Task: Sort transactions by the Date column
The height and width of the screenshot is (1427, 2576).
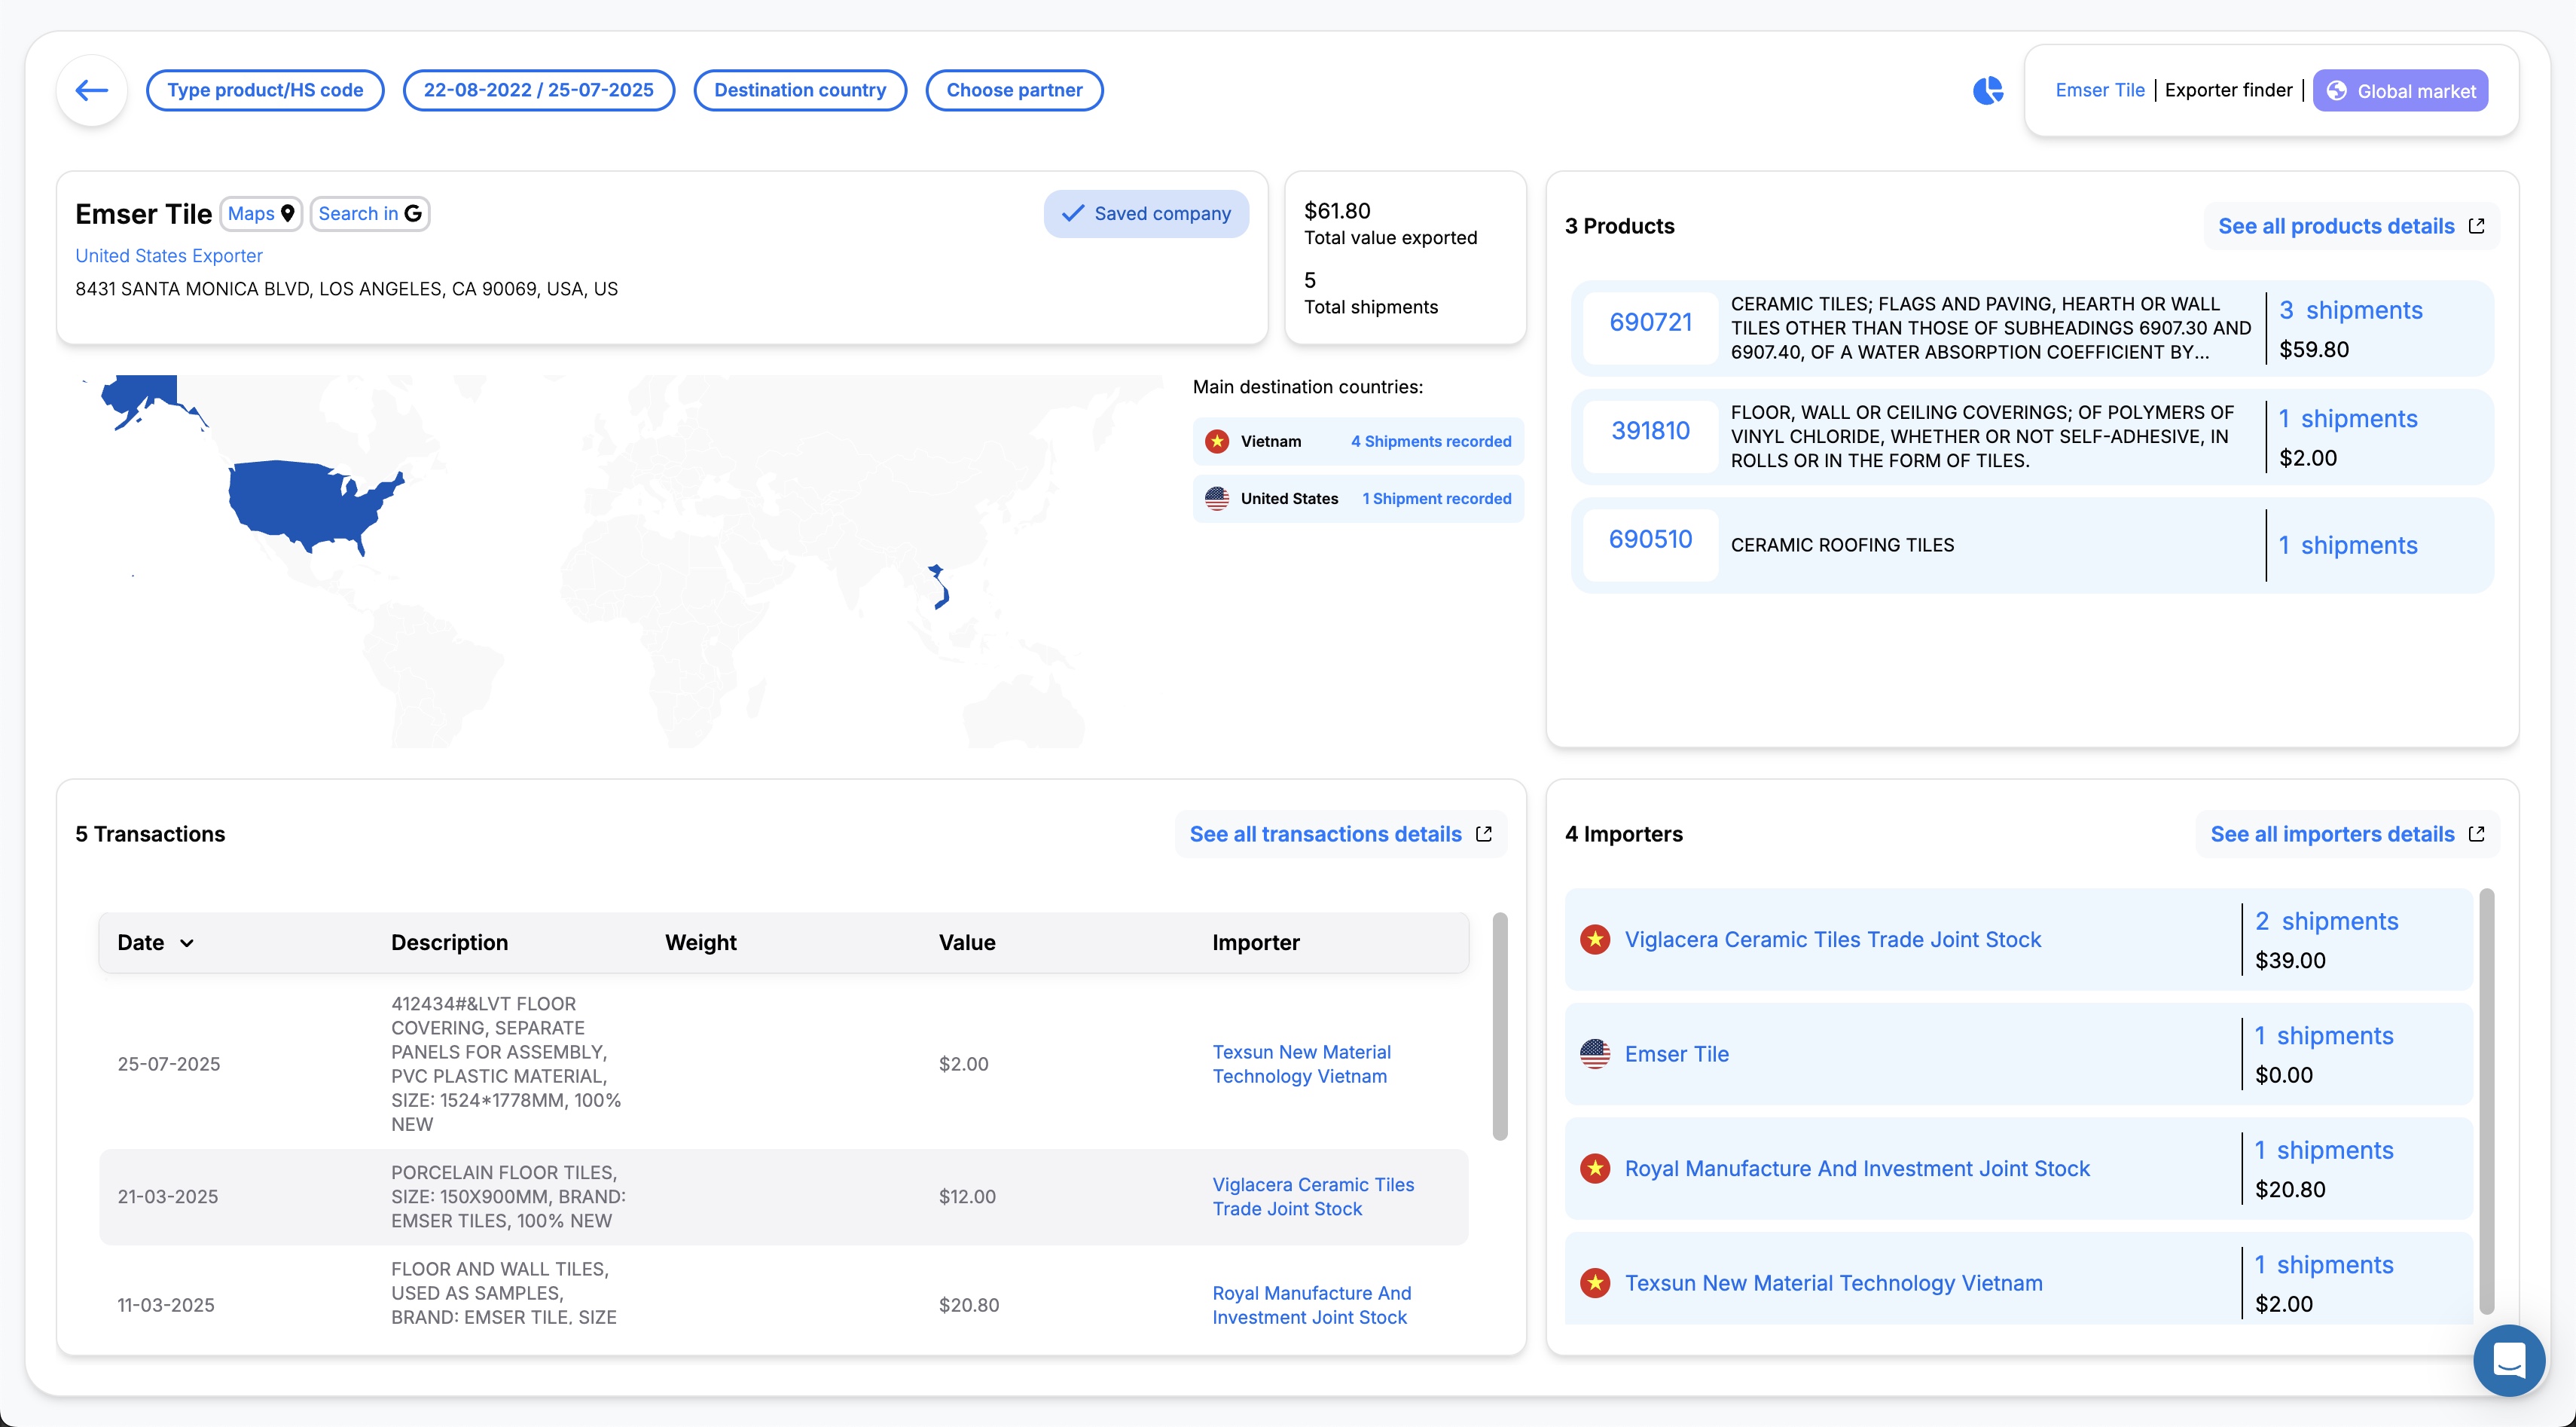Action: [x=155, y=943]
